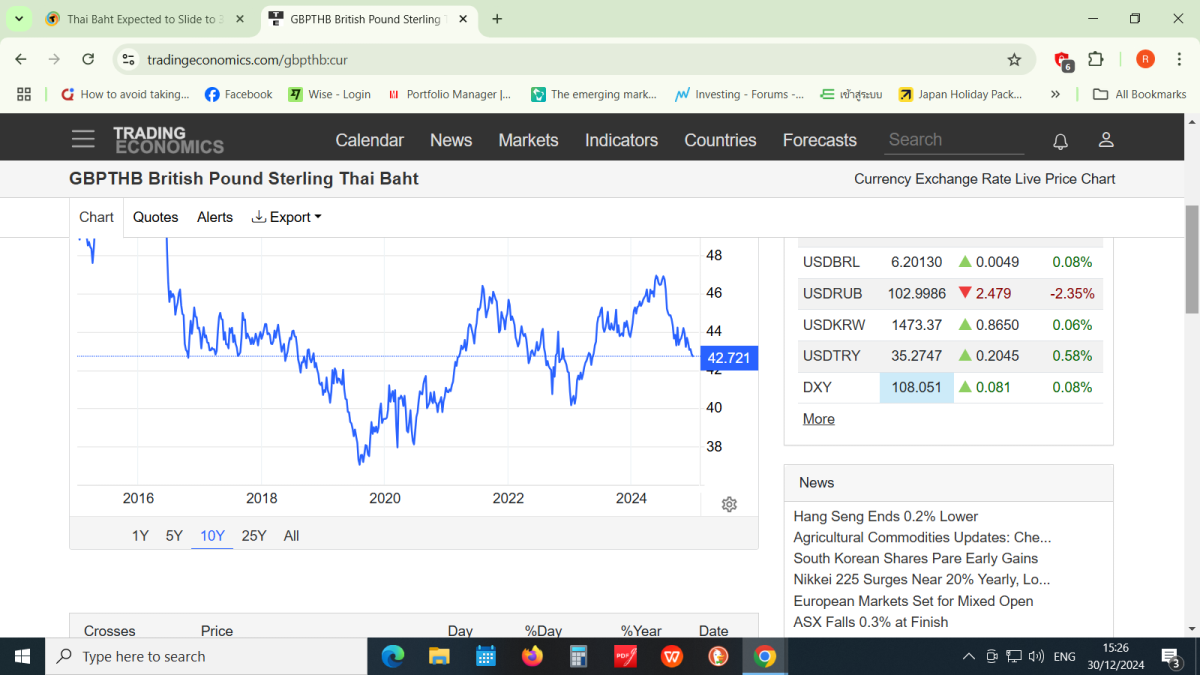Open the Trading Economics hamburger menu
This screenshot has width=1200, height=675.
(83, 140)
